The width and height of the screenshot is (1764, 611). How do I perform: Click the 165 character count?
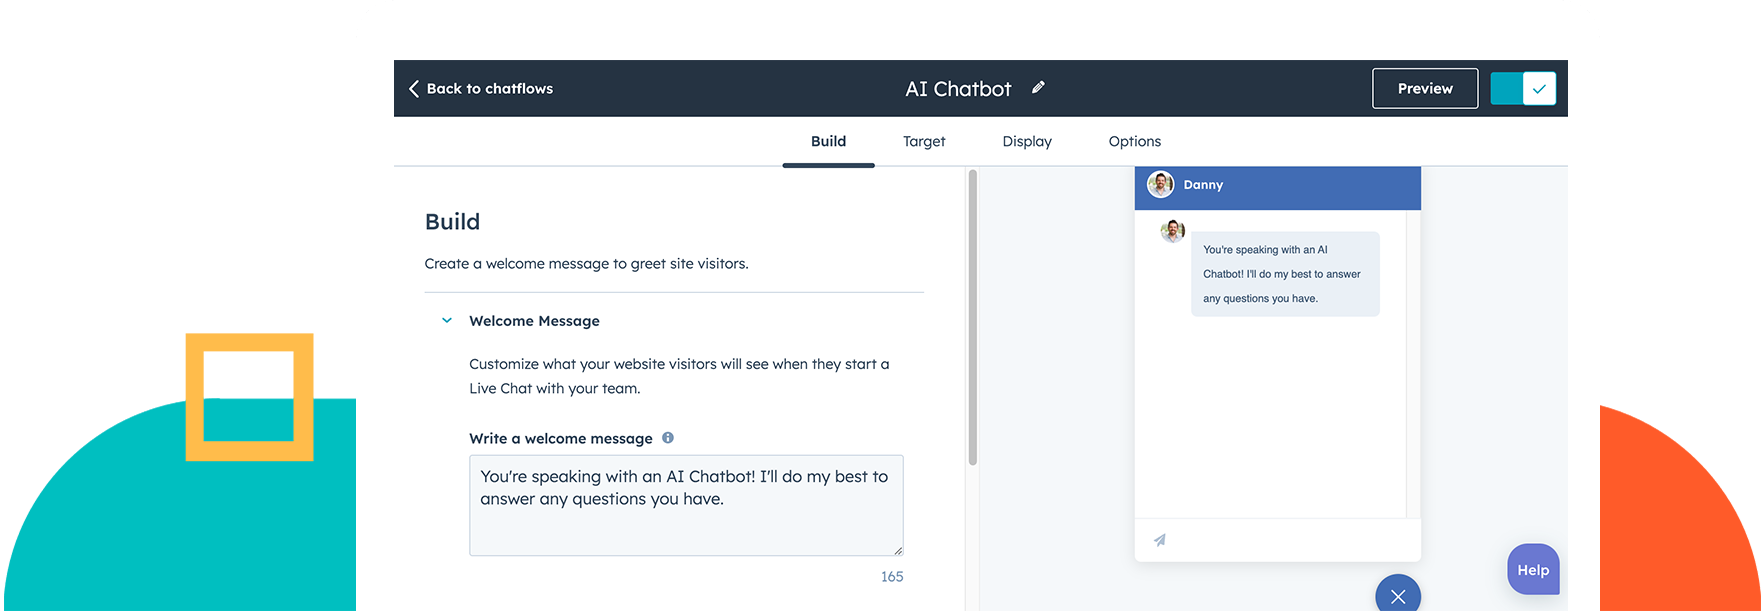click(x=892, y=576)
